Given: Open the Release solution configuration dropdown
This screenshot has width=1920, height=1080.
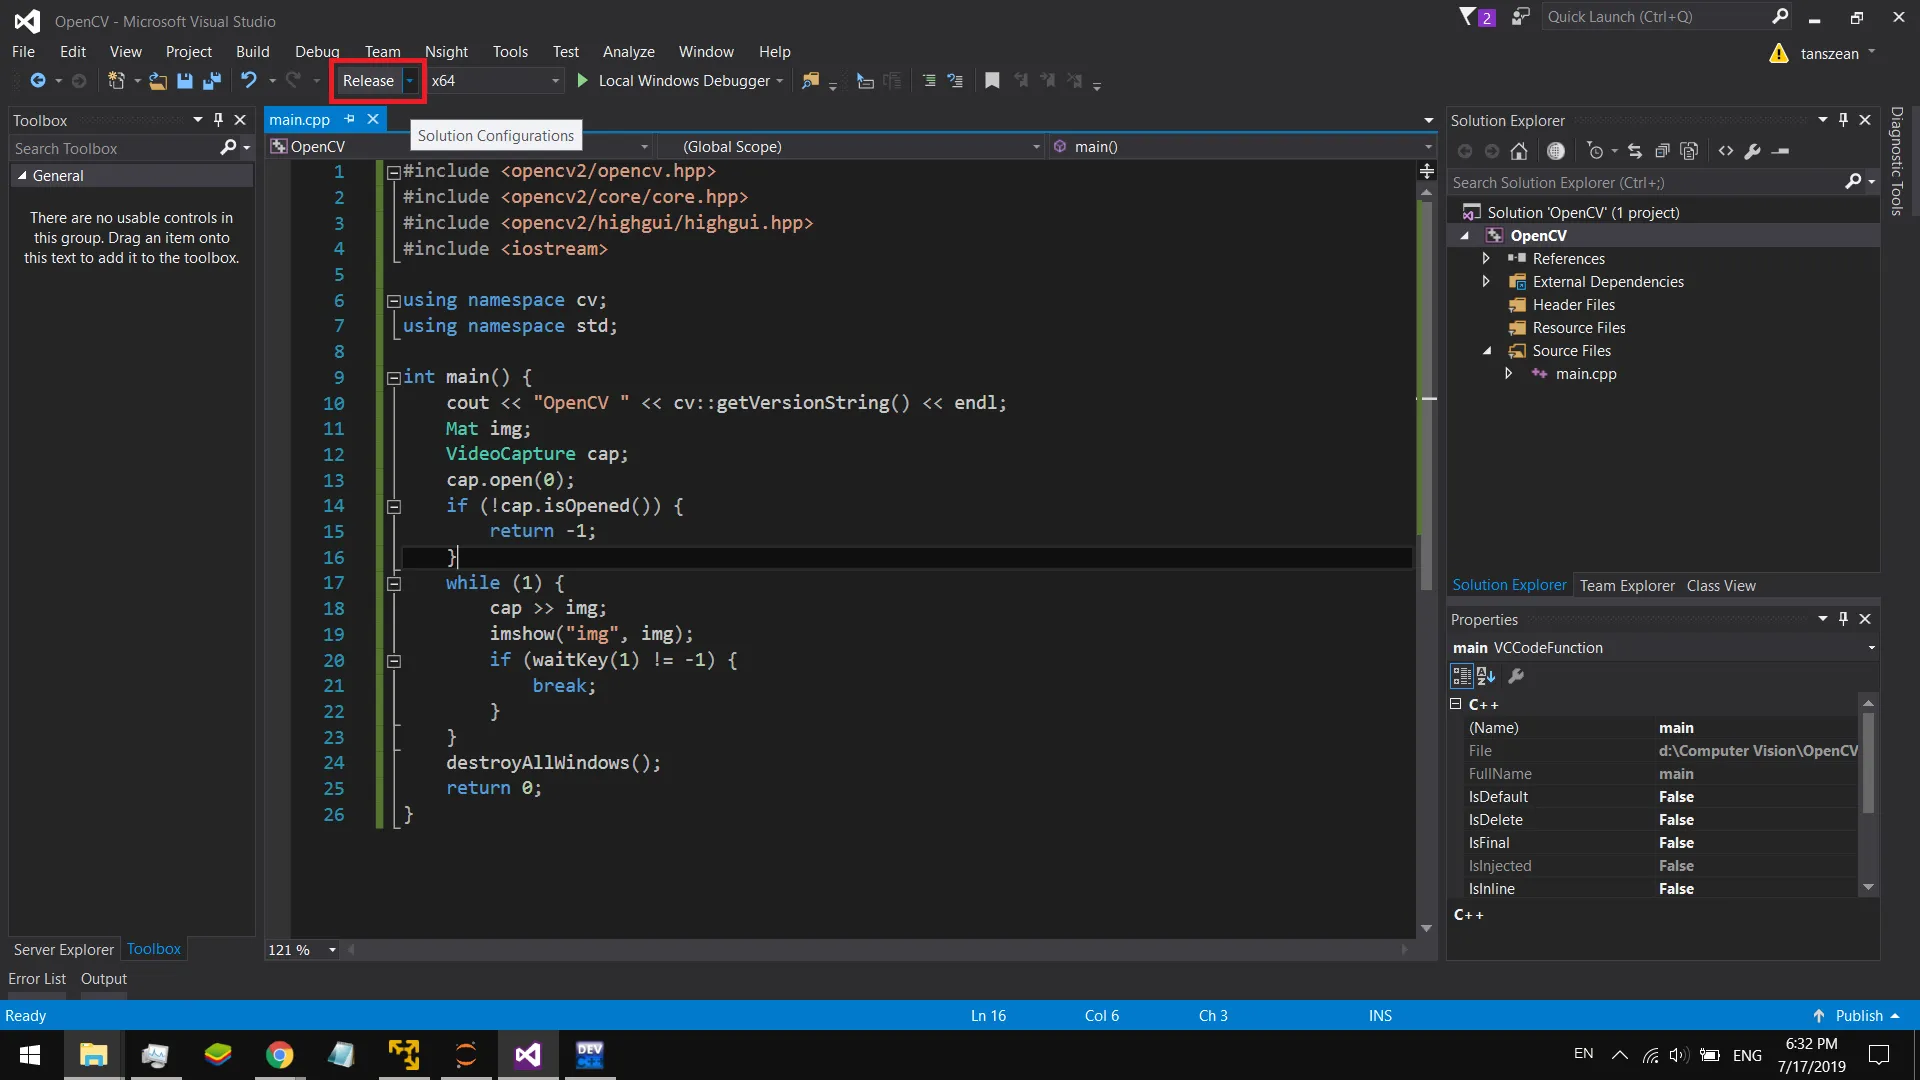Looking at the screenshot, I should (x=409, y=81).
